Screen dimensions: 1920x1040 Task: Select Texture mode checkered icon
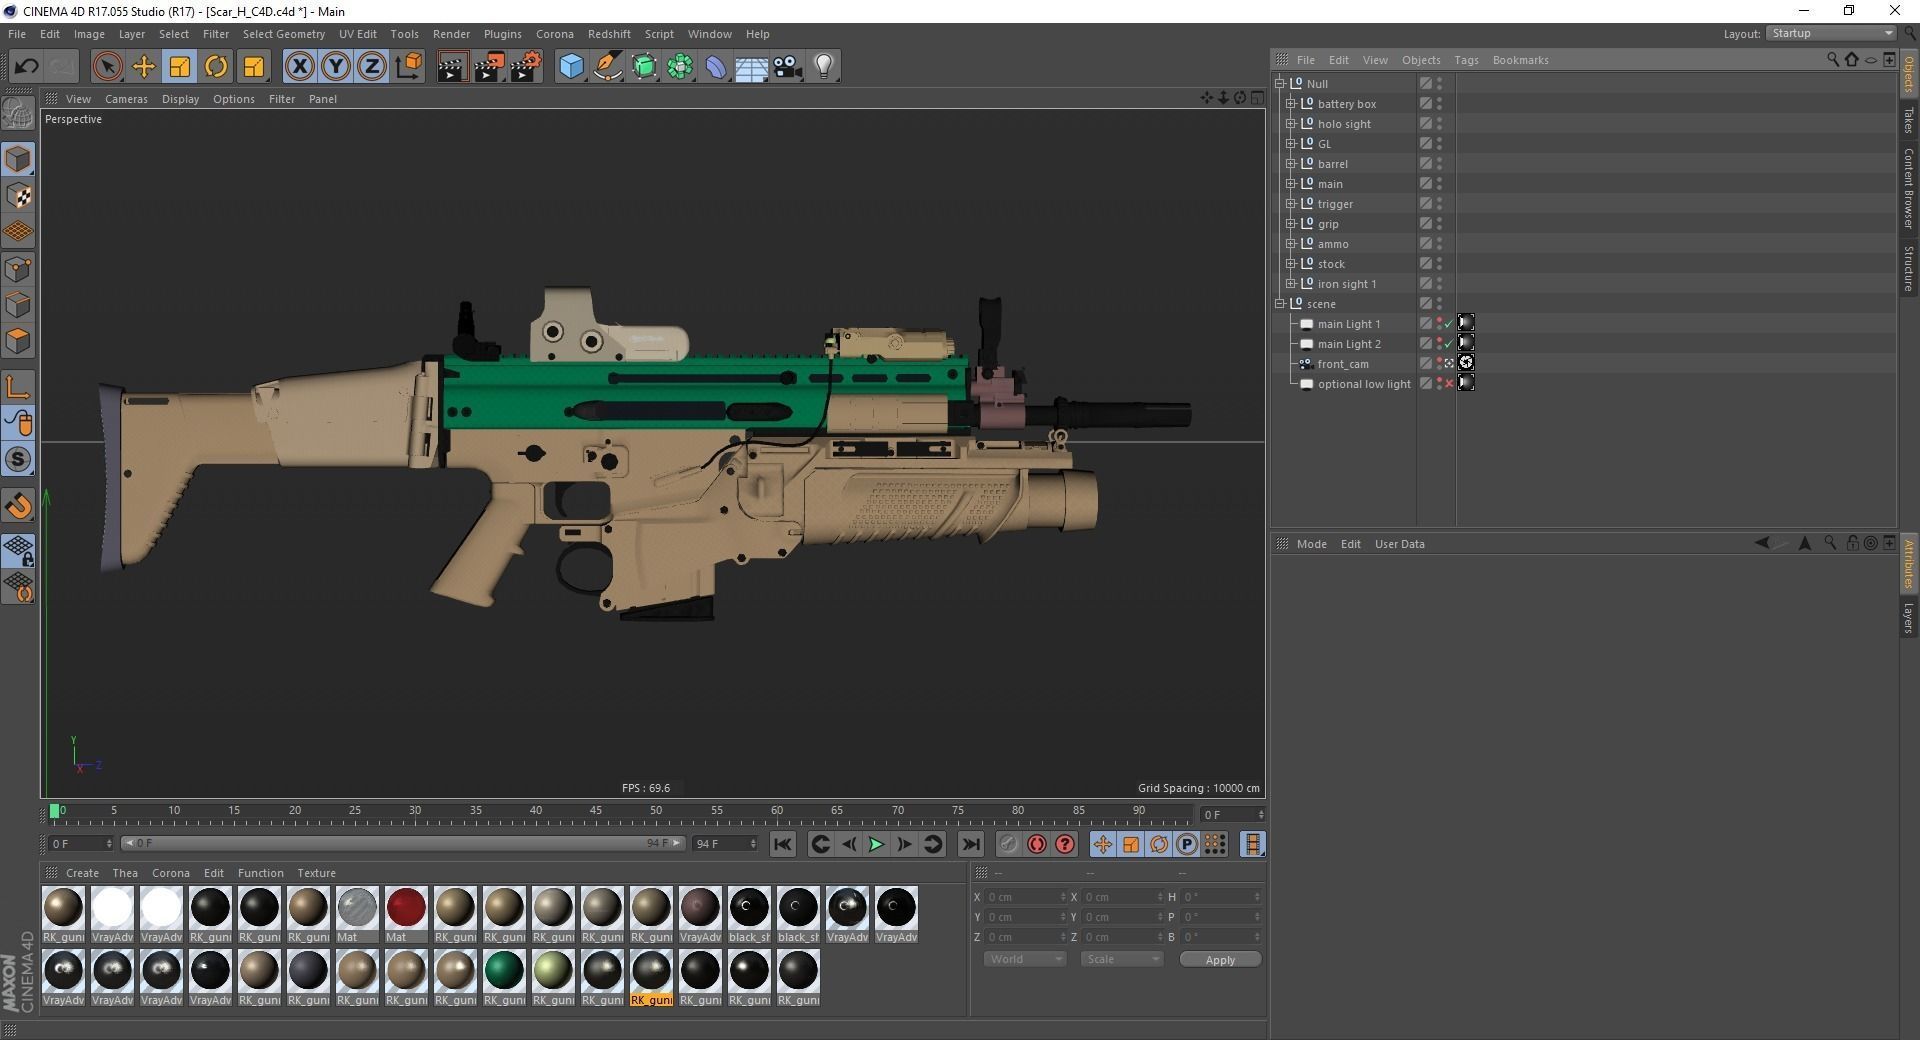point(18,196)
